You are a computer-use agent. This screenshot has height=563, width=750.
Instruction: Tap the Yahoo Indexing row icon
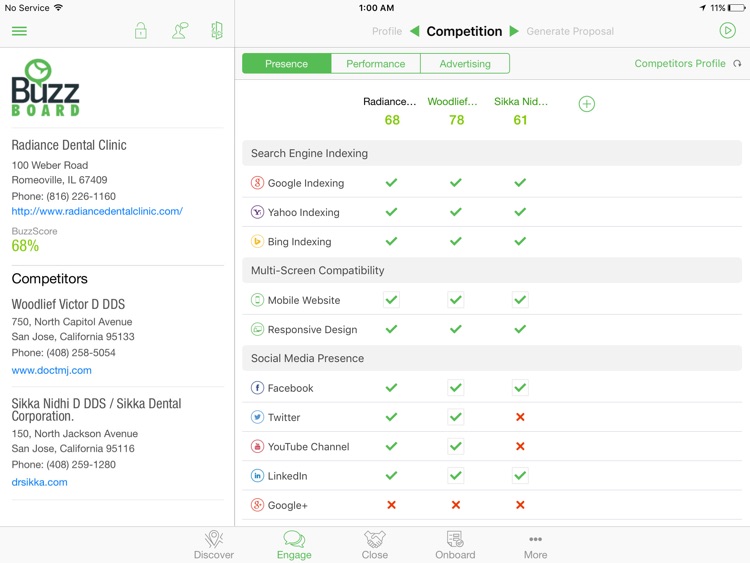pos(257,212)
